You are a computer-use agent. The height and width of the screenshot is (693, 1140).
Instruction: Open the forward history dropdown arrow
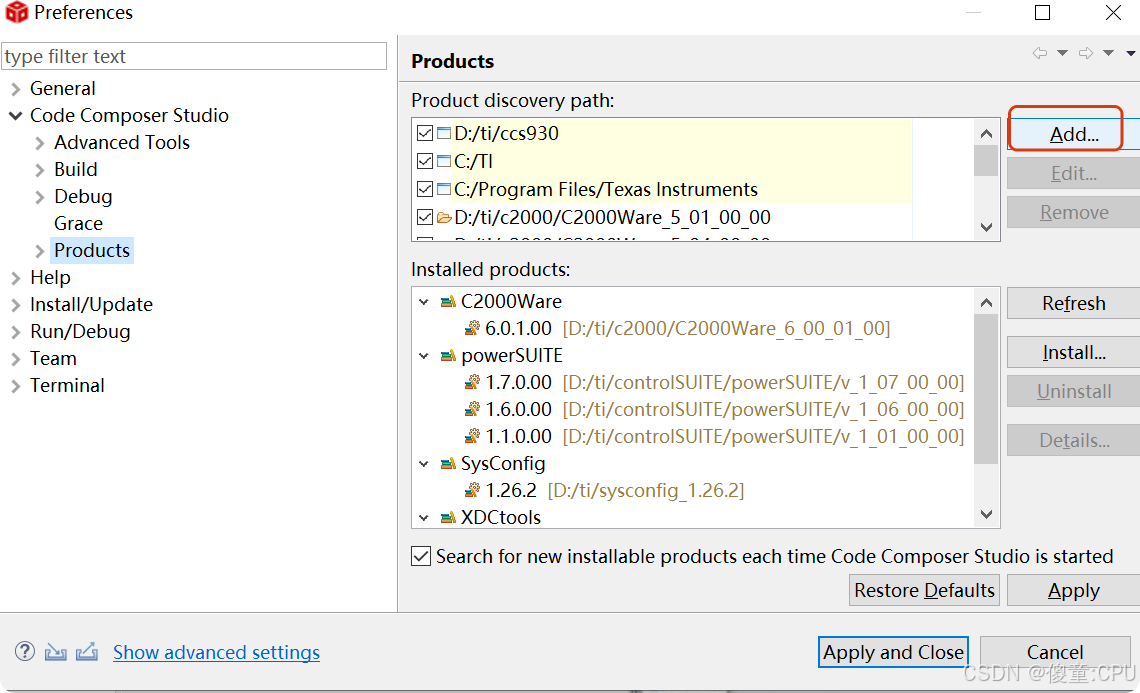click(x=1108, y=53)
